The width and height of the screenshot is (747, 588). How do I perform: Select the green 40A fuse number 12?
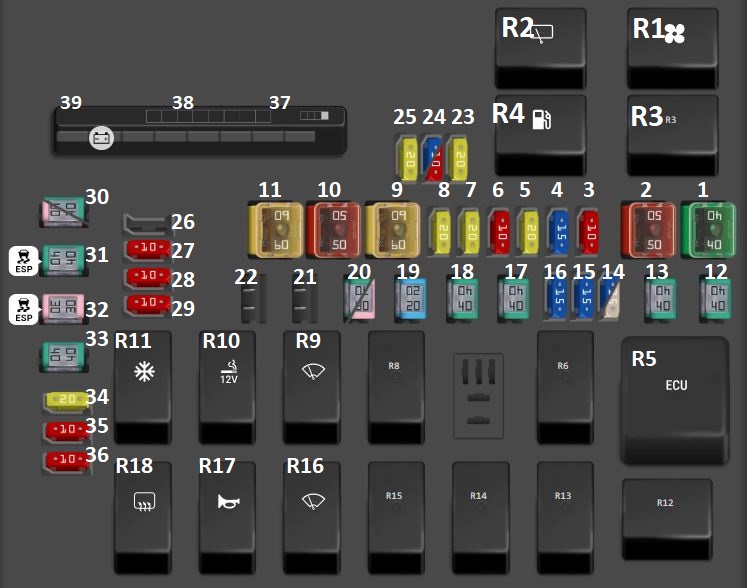[716, 298]
